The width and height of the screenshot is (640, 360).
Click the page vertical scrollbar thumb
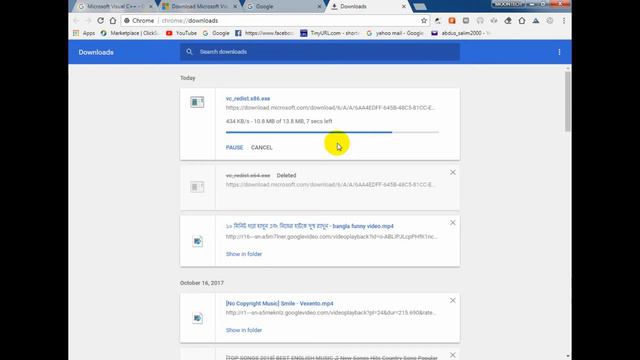[567, 102]
